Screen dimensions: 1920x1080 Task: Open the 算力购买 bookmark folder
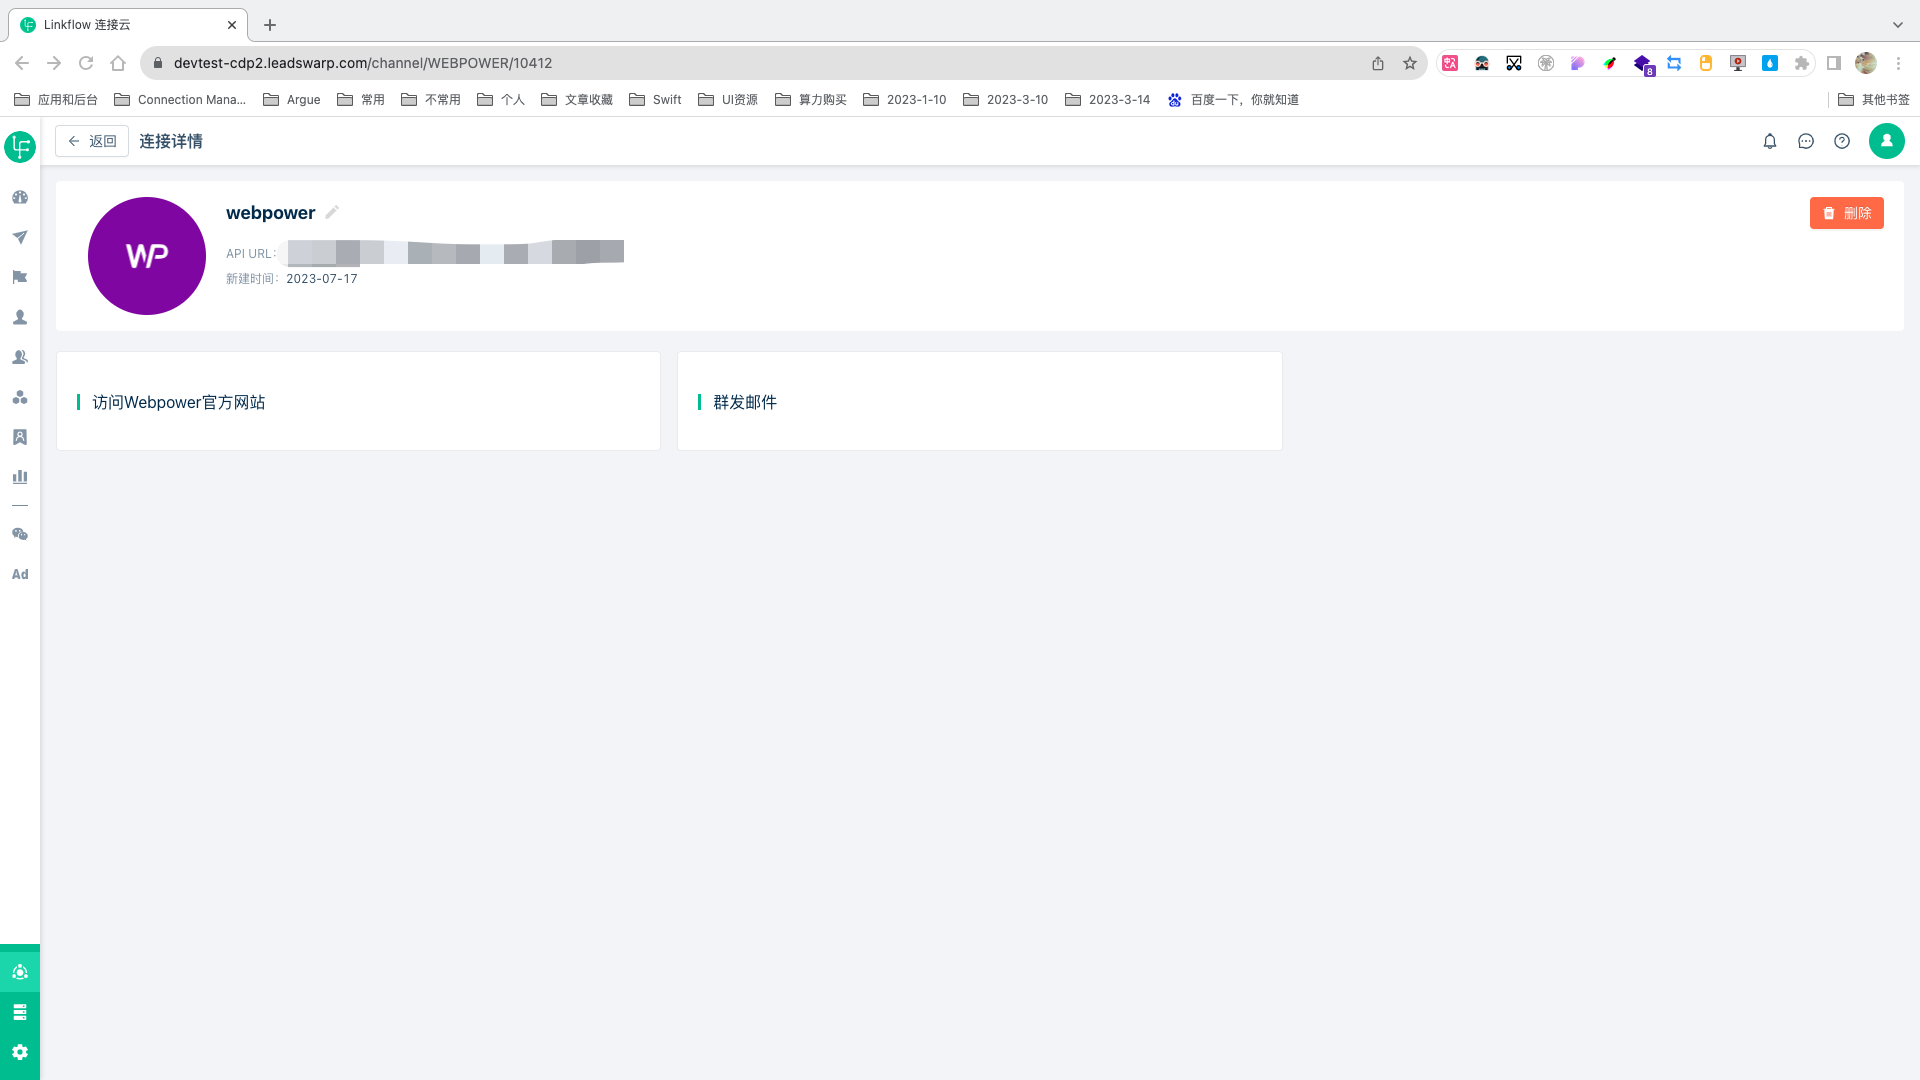(811, 100)
